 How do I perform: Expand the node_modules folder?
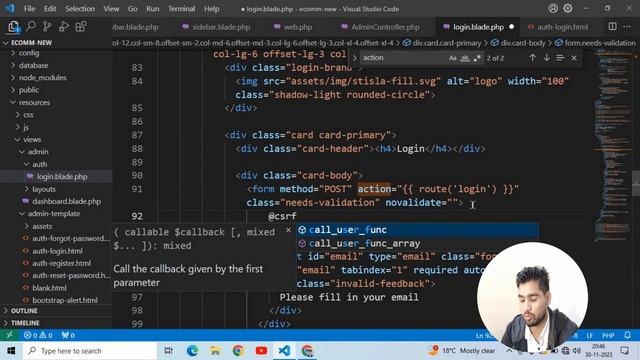[56, 77]
